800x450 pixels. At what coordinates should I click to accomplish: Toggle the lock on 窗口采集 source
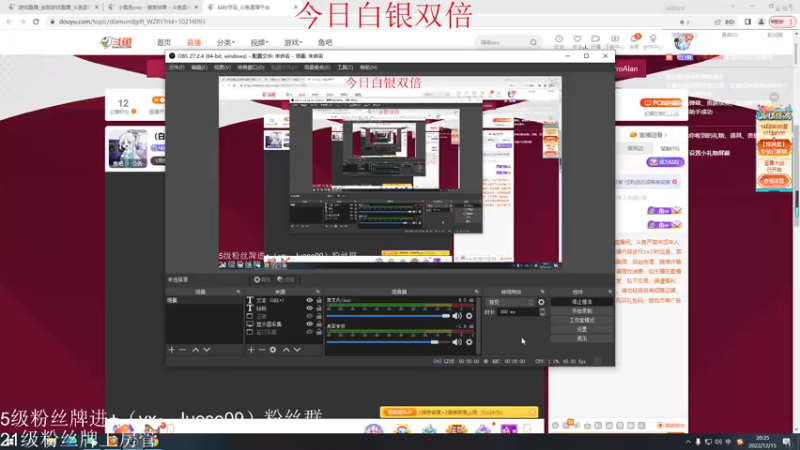pos(319,332)
